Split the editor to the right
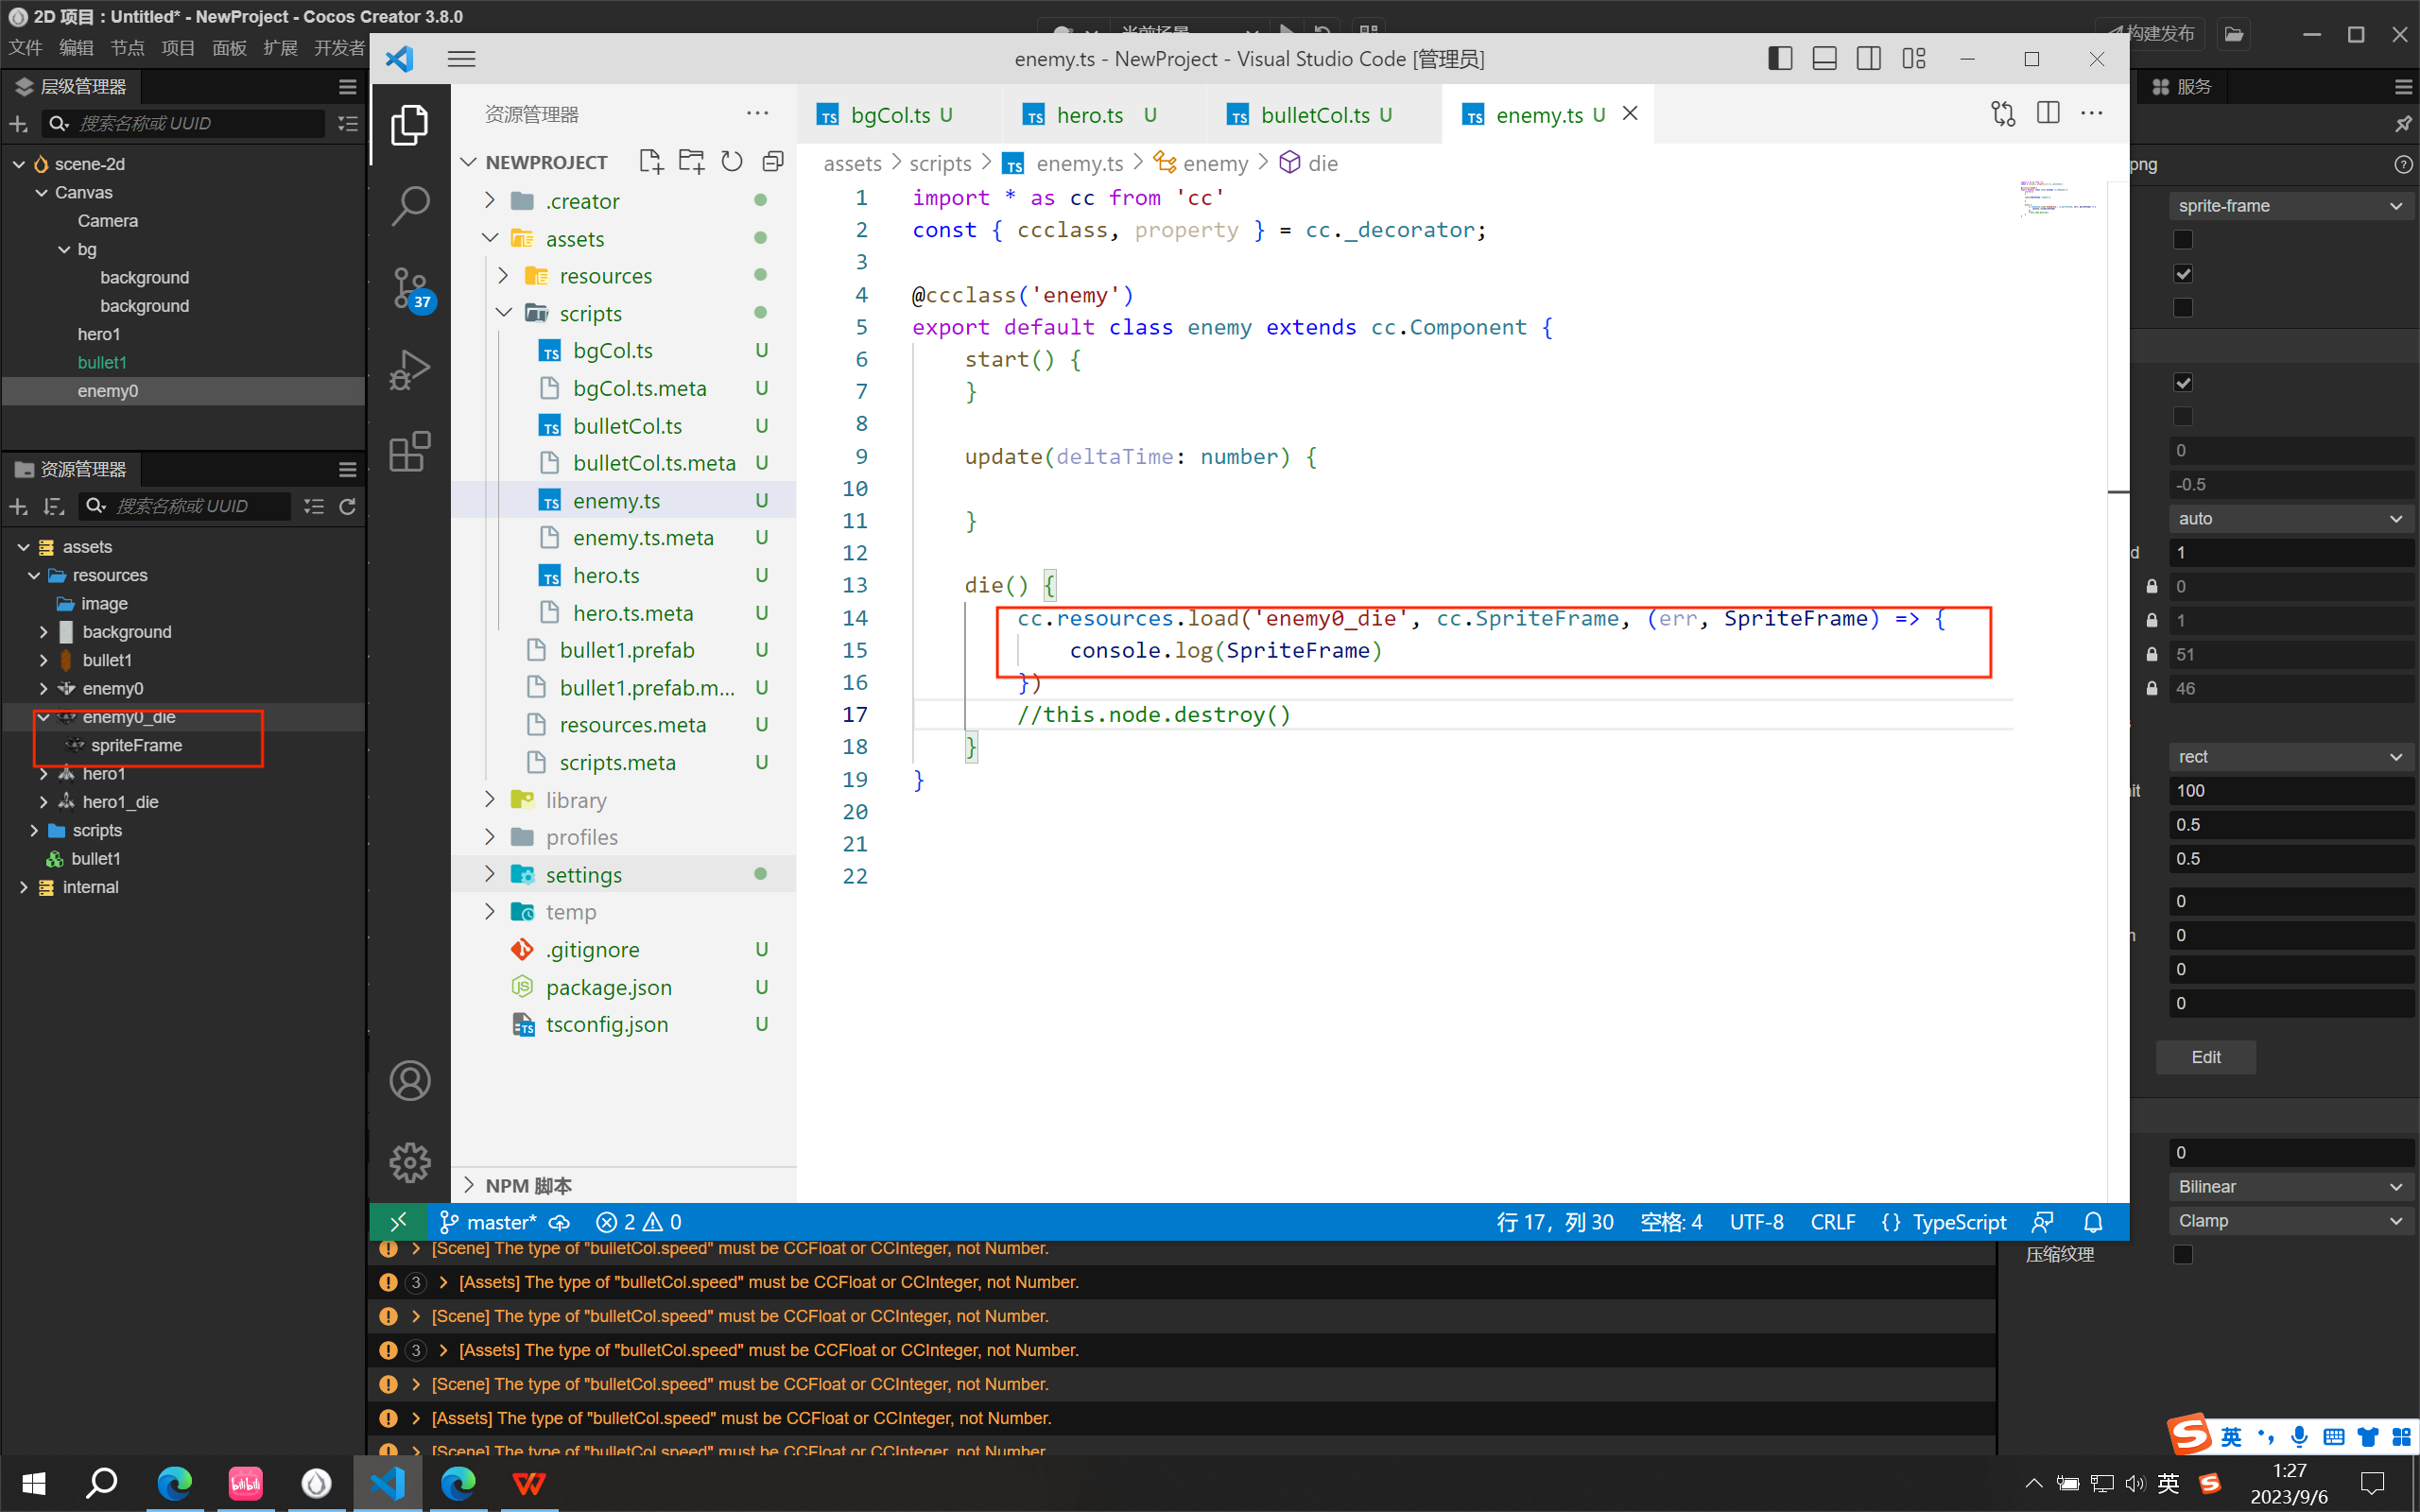 [x=2047, y=114]
